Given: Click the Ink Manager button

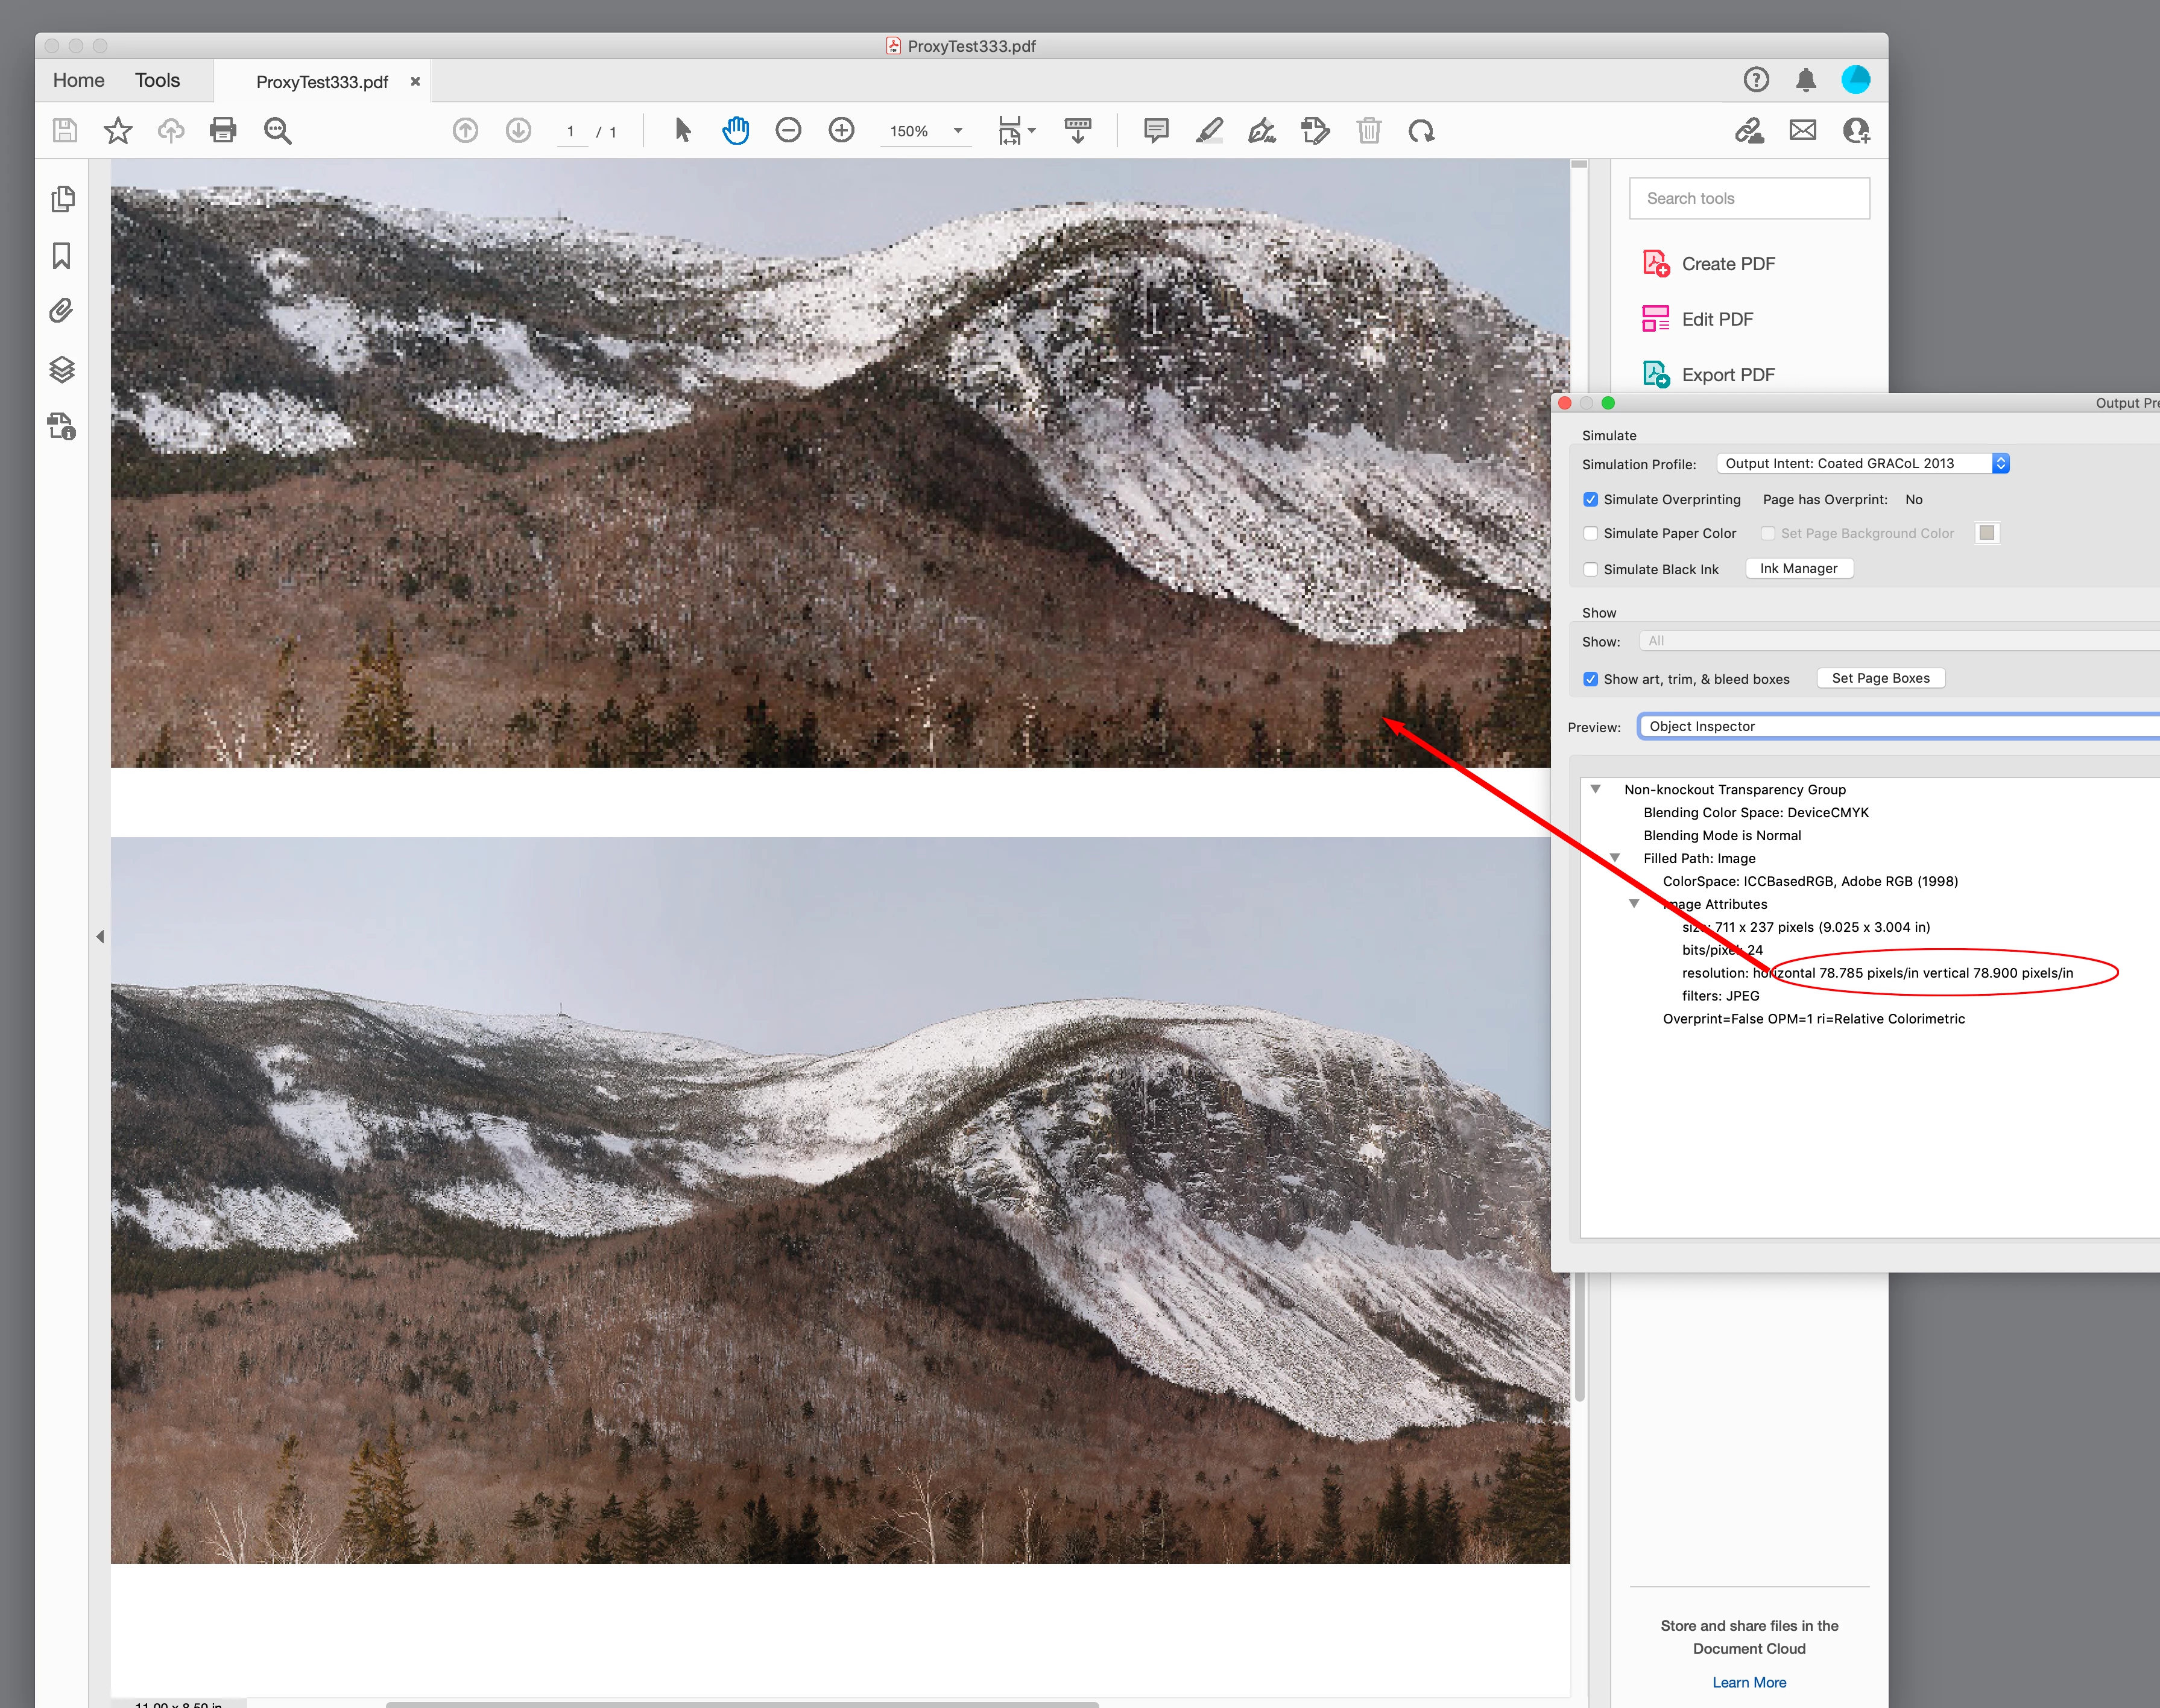Looking at the screenshot, I should click(1798, 568).
